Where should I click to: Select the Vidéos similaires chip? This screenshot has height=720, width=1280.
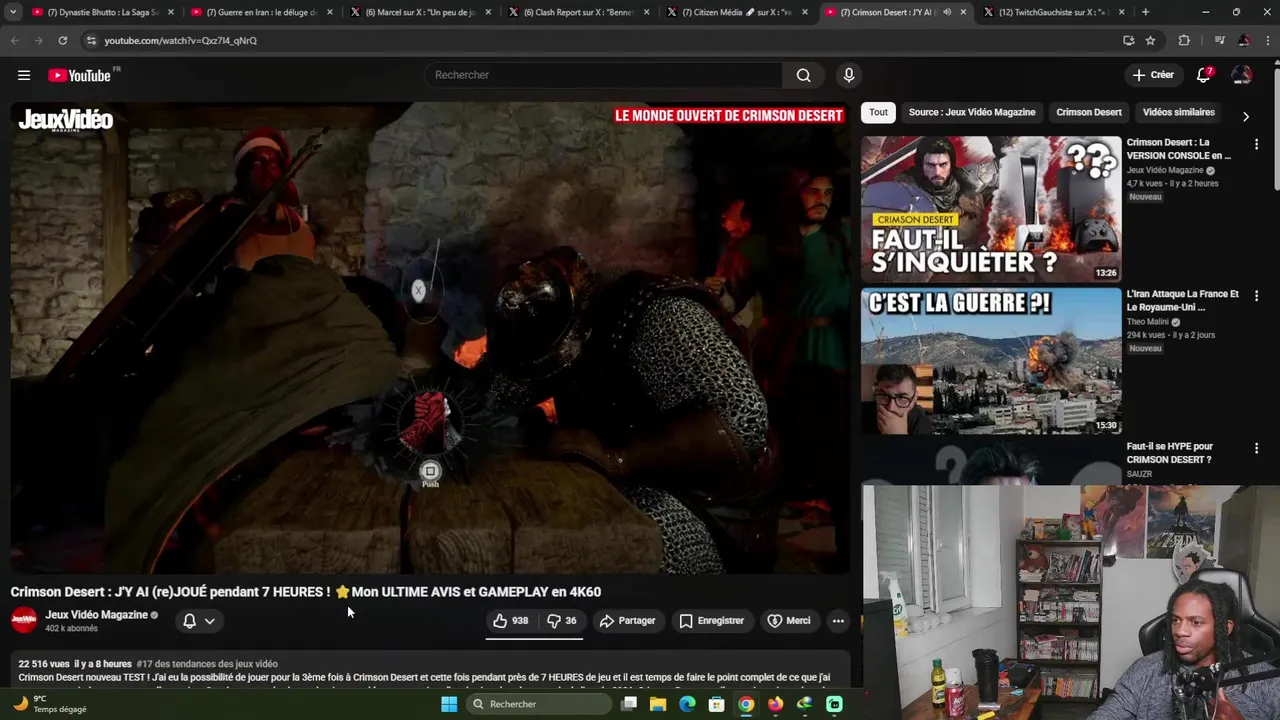click(x=1179, y=112)
